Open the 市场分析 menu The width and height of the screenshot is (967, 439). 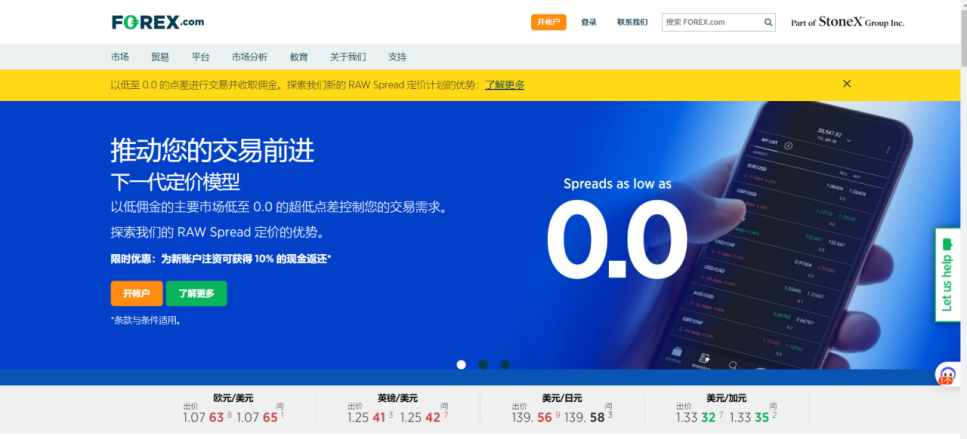250,57
